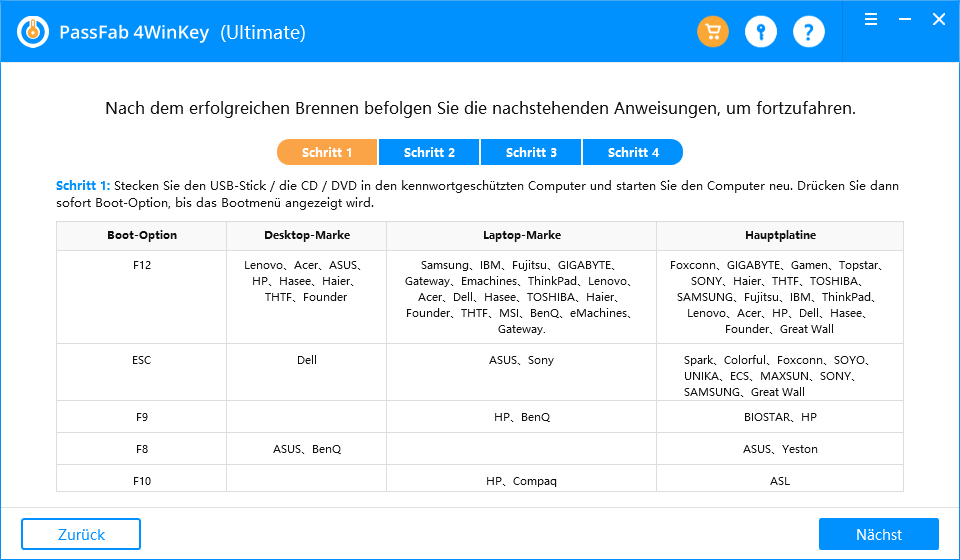The image size is (960, 560).
Task: Click the 'Nach dem erfolgreichen Brennen' heading
Action: (480, 108)
